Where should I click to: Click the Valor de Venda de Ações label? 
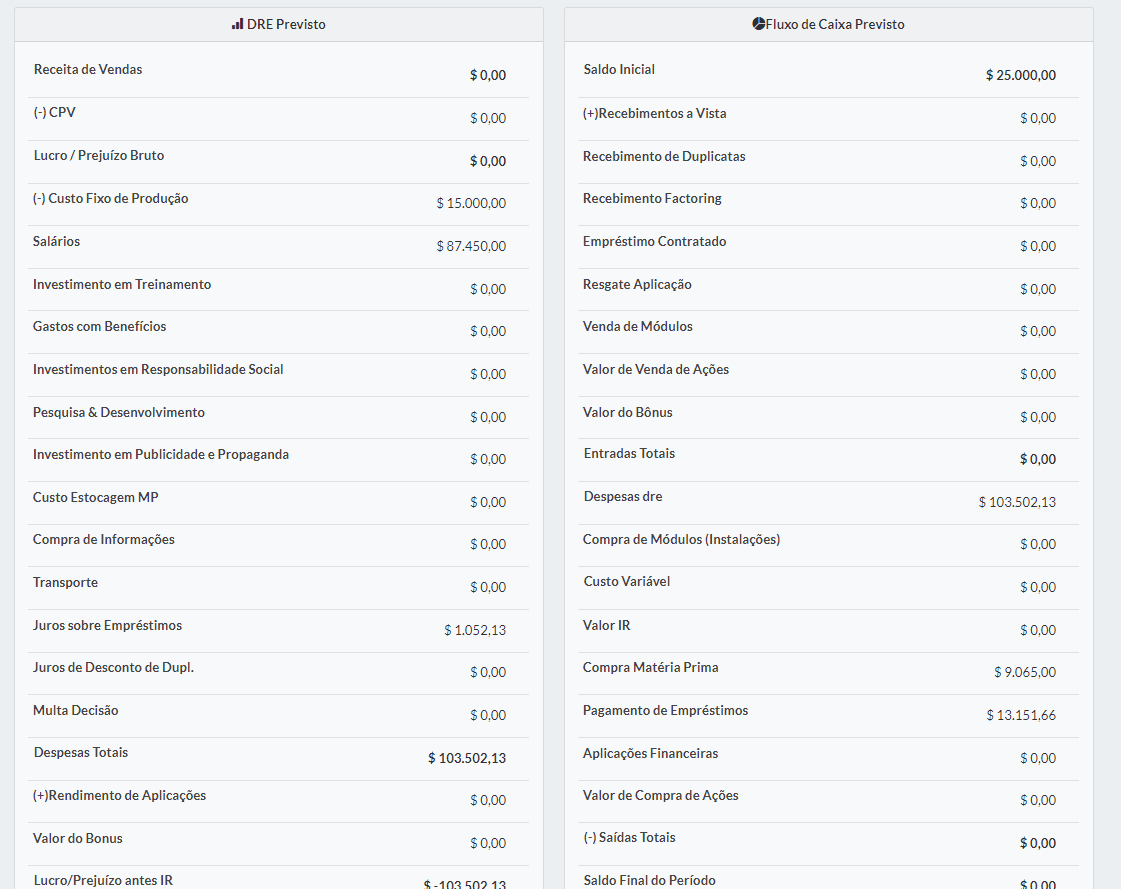656,370
